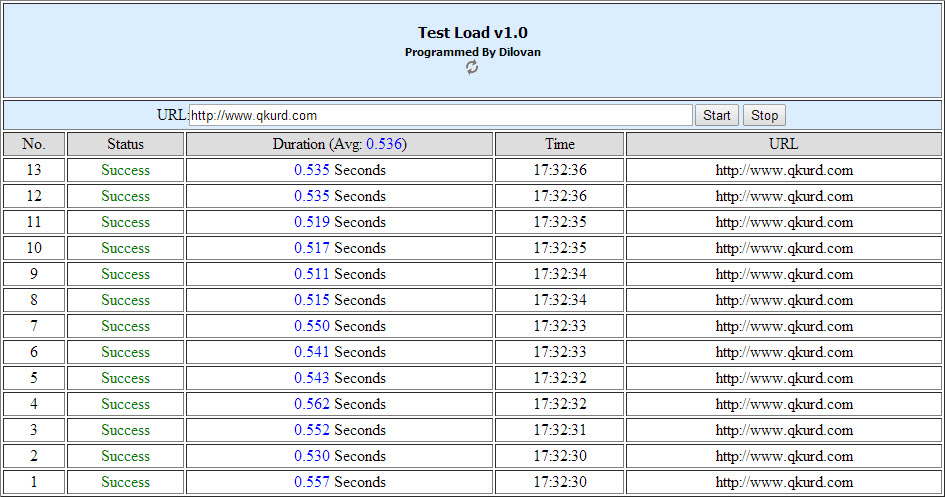Click the Programmed By Dilovan text
945x497 pixels.
[x=472, y=52]
